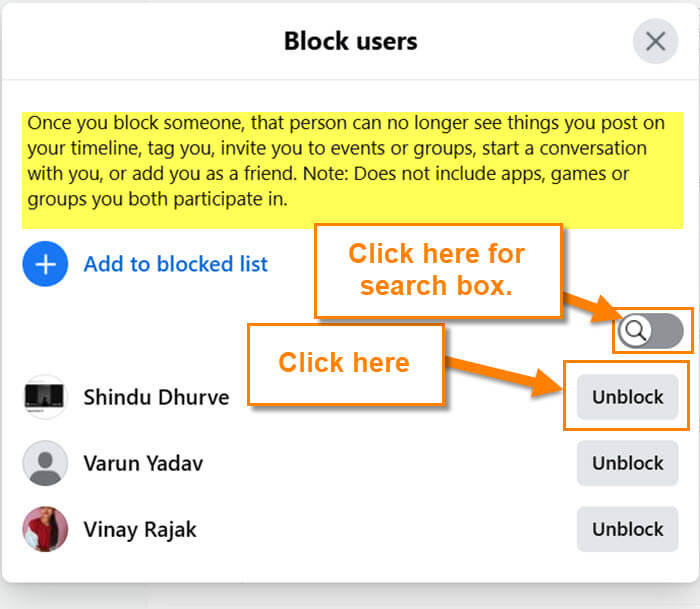Click the yellow highlighted blocking description text

point(352,170)
